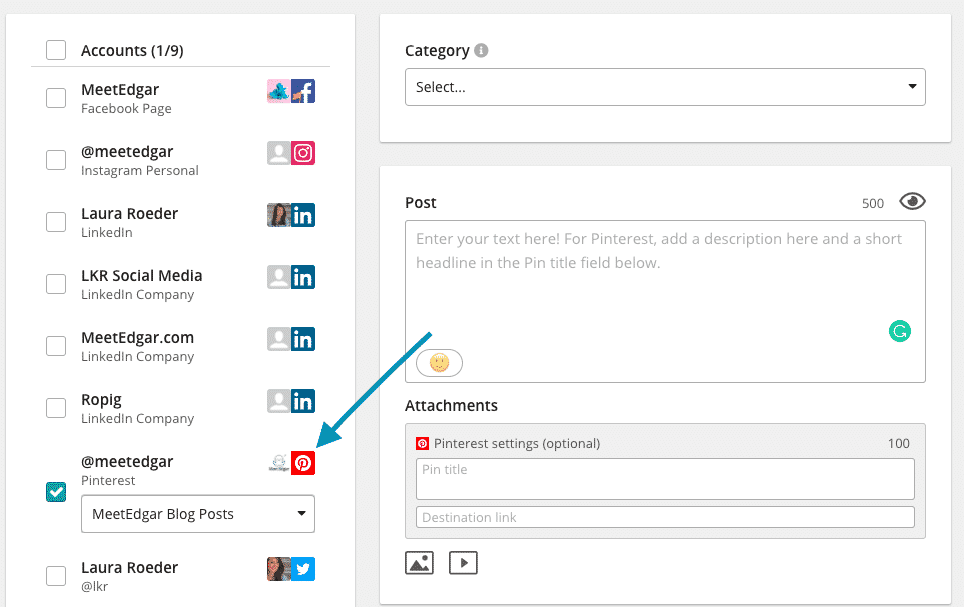Click the Category info icon
The image size is (964, 607).
pyautogui.click(x=481, y=50)
